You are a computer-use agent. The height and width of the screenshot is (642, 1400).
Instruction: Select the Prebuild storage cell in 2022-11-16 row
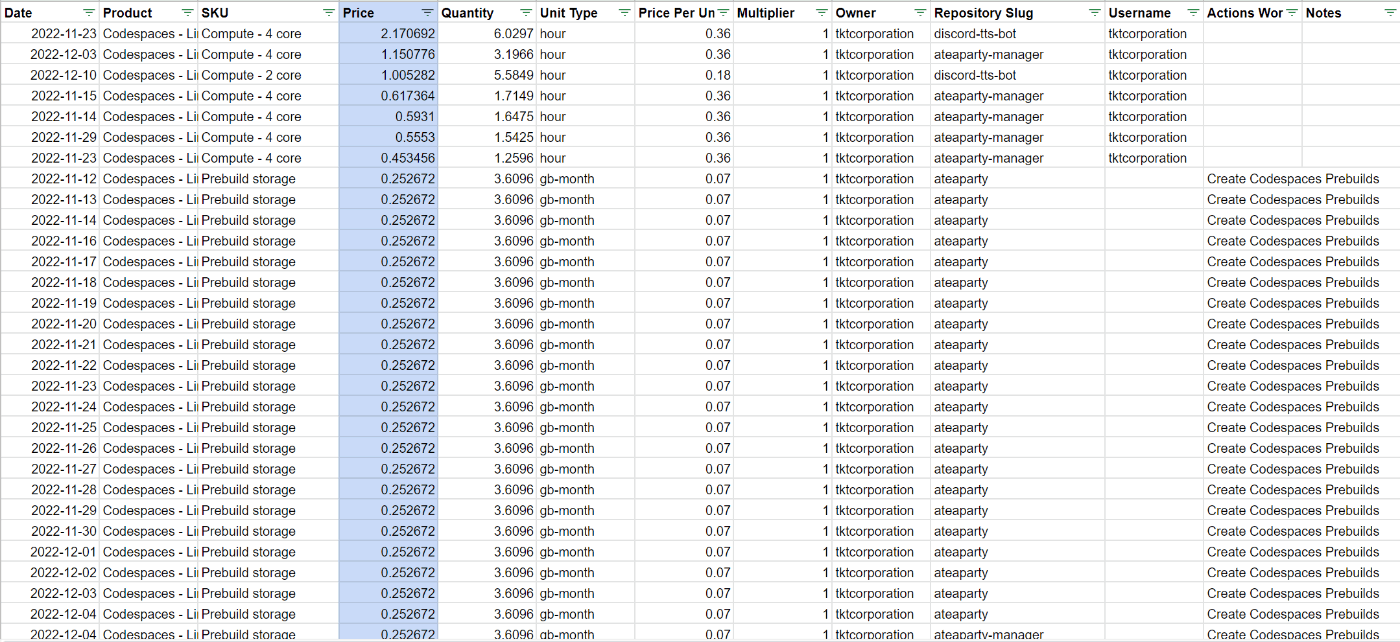pyautogui.click(x=268, y=241)
